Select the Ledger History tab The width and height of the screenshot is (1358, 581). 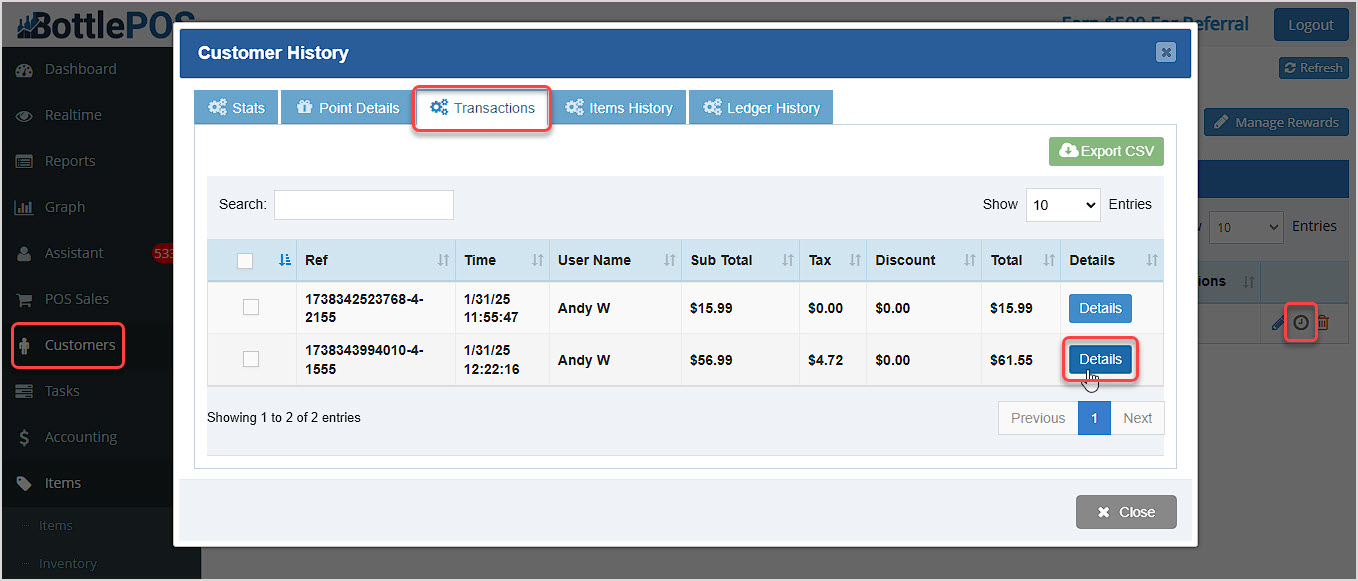760,107
